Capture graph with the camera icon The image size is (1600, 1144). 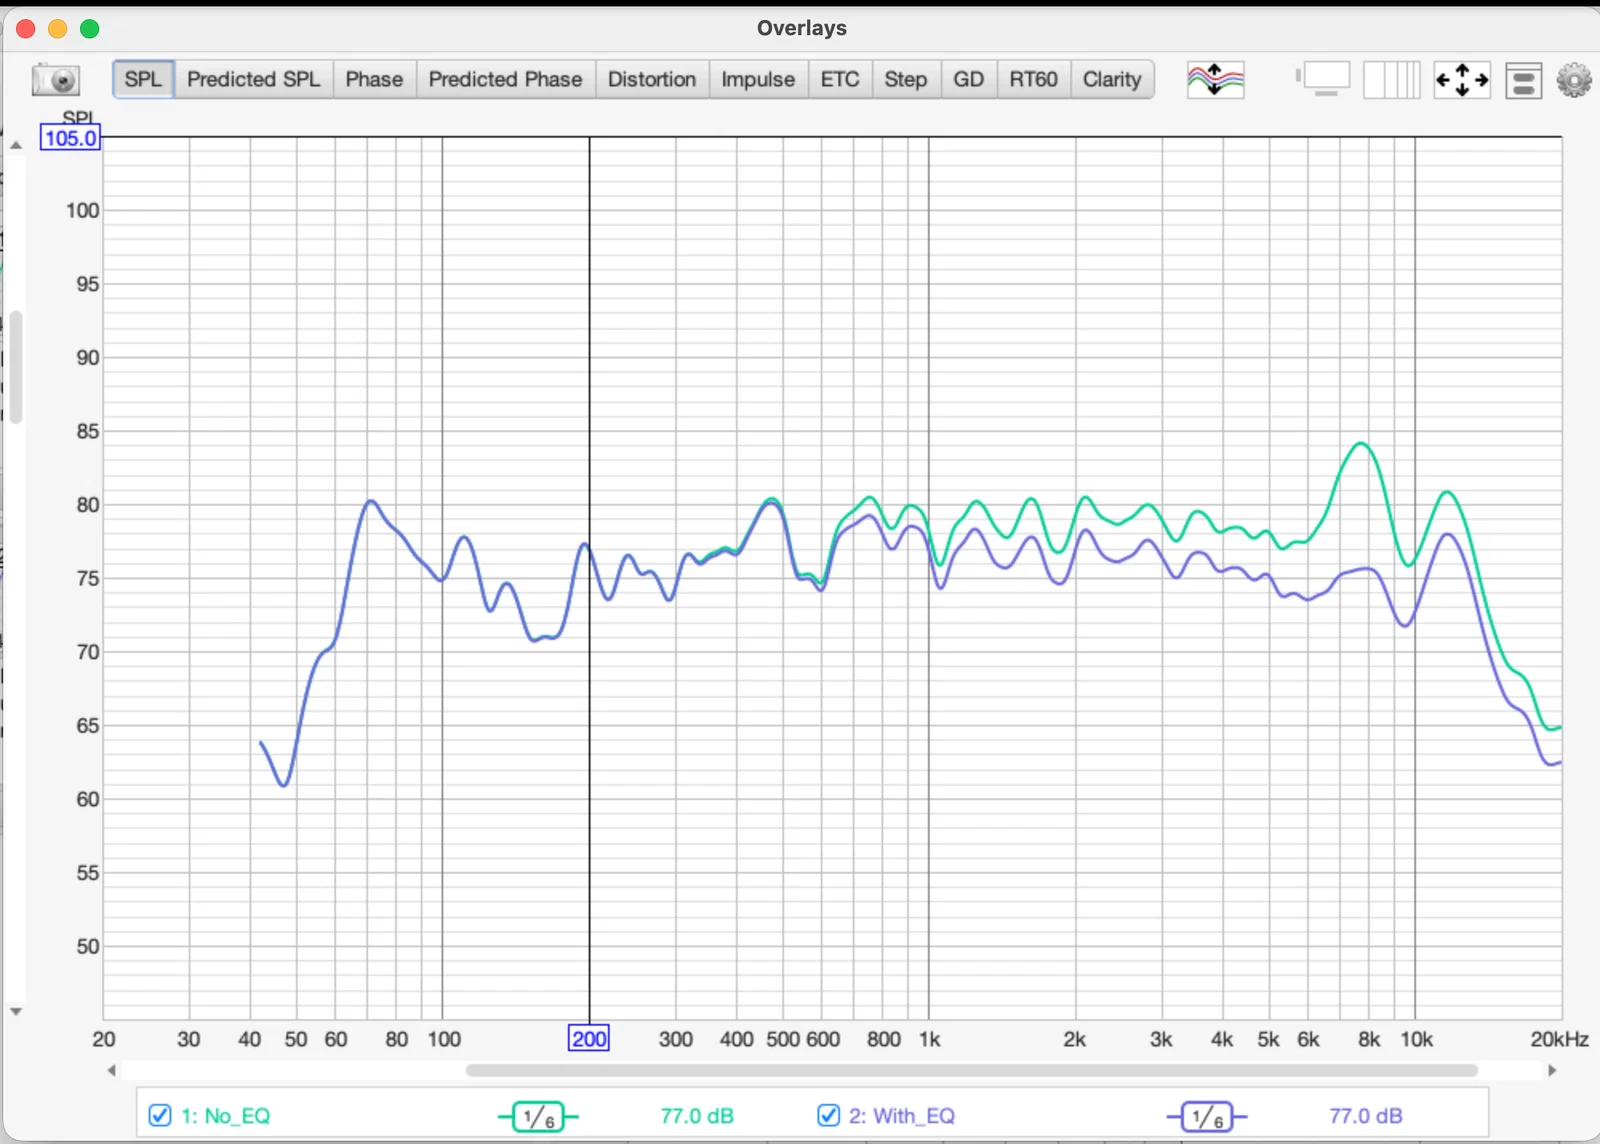click(x=56, y=79)
